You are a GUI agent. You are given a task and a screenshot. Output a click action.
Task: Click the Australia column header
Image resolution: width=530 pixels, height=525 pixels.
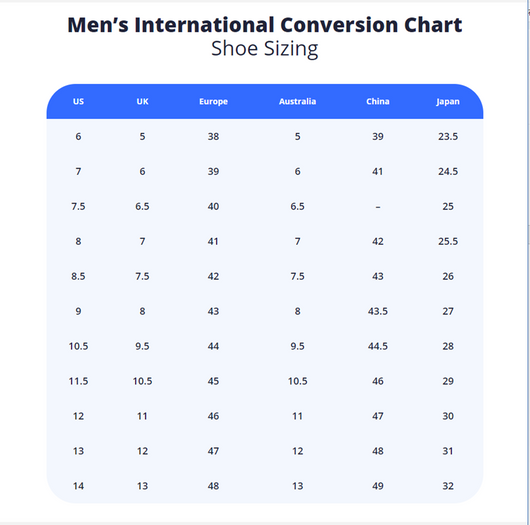click(297, 101)
